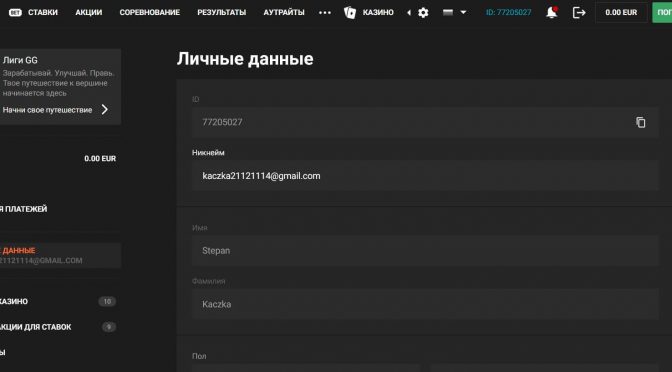Screen dimensions: 672x372
Task: Open the Акции menu item
Action: click(x=89, y=12)
